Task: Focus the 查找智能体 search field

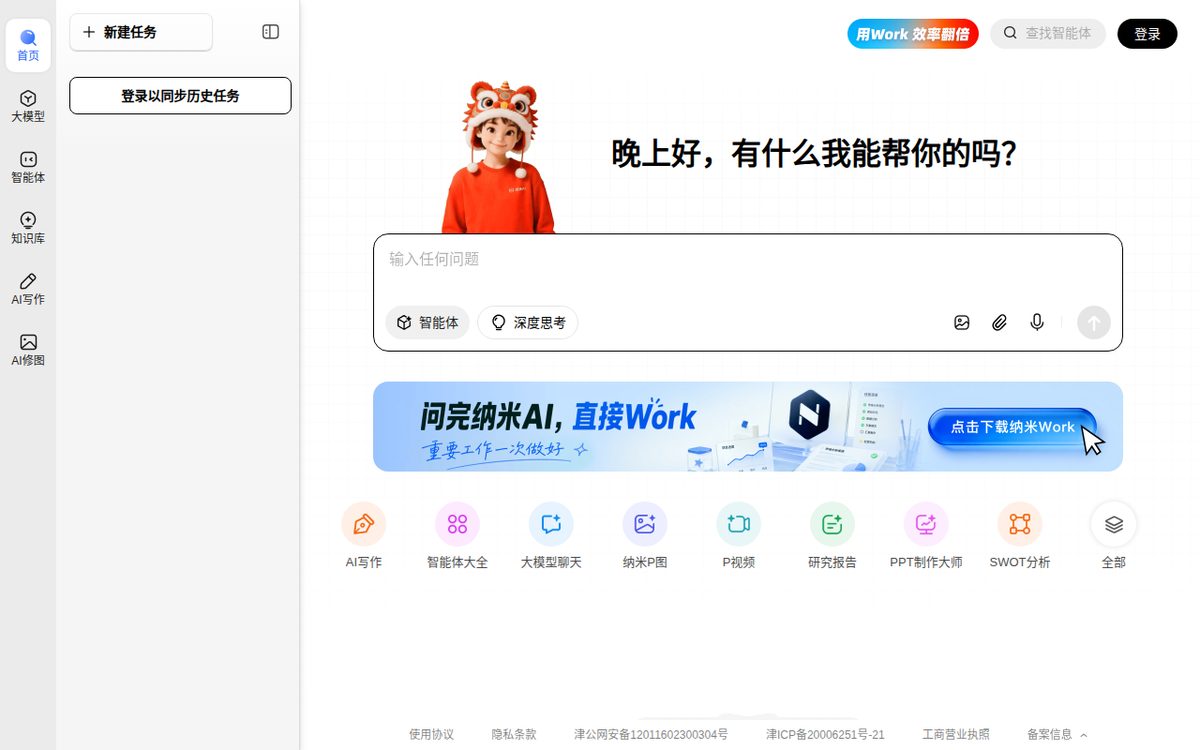Action: 1048,33
